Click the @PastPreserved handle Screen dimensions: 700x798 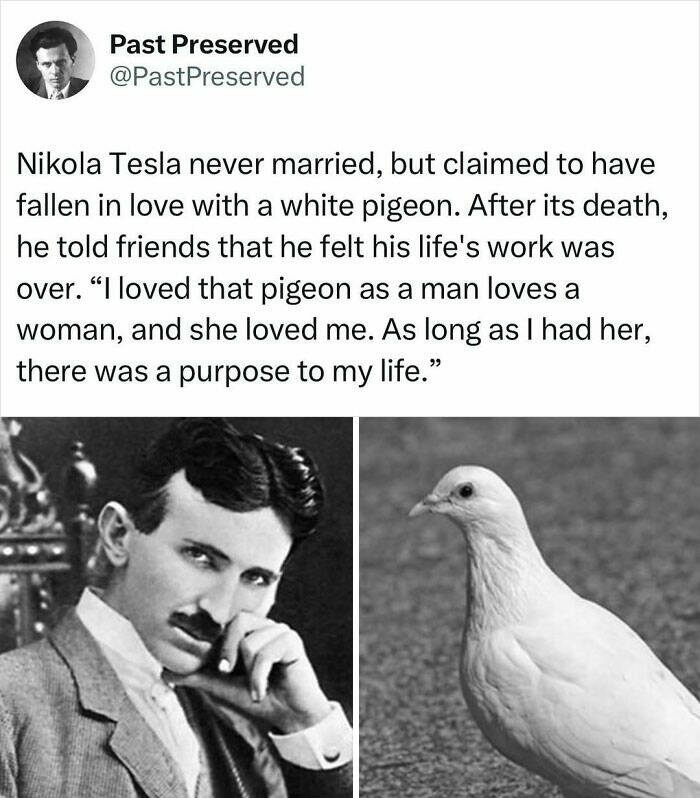point(205,76)
